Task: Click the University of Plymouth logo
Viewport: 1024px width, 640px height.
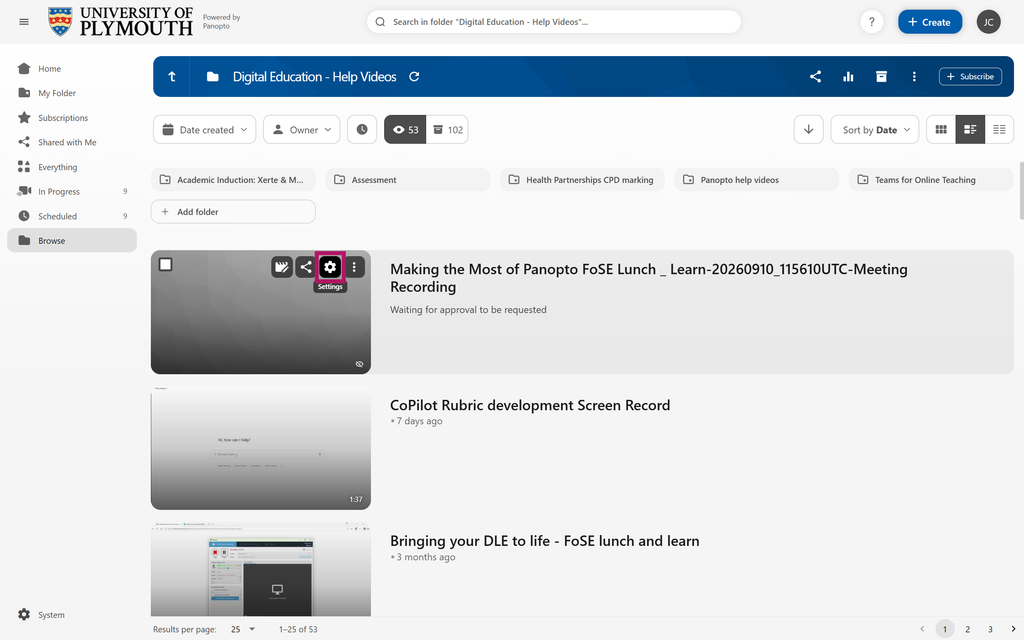Action: [120, 22]
